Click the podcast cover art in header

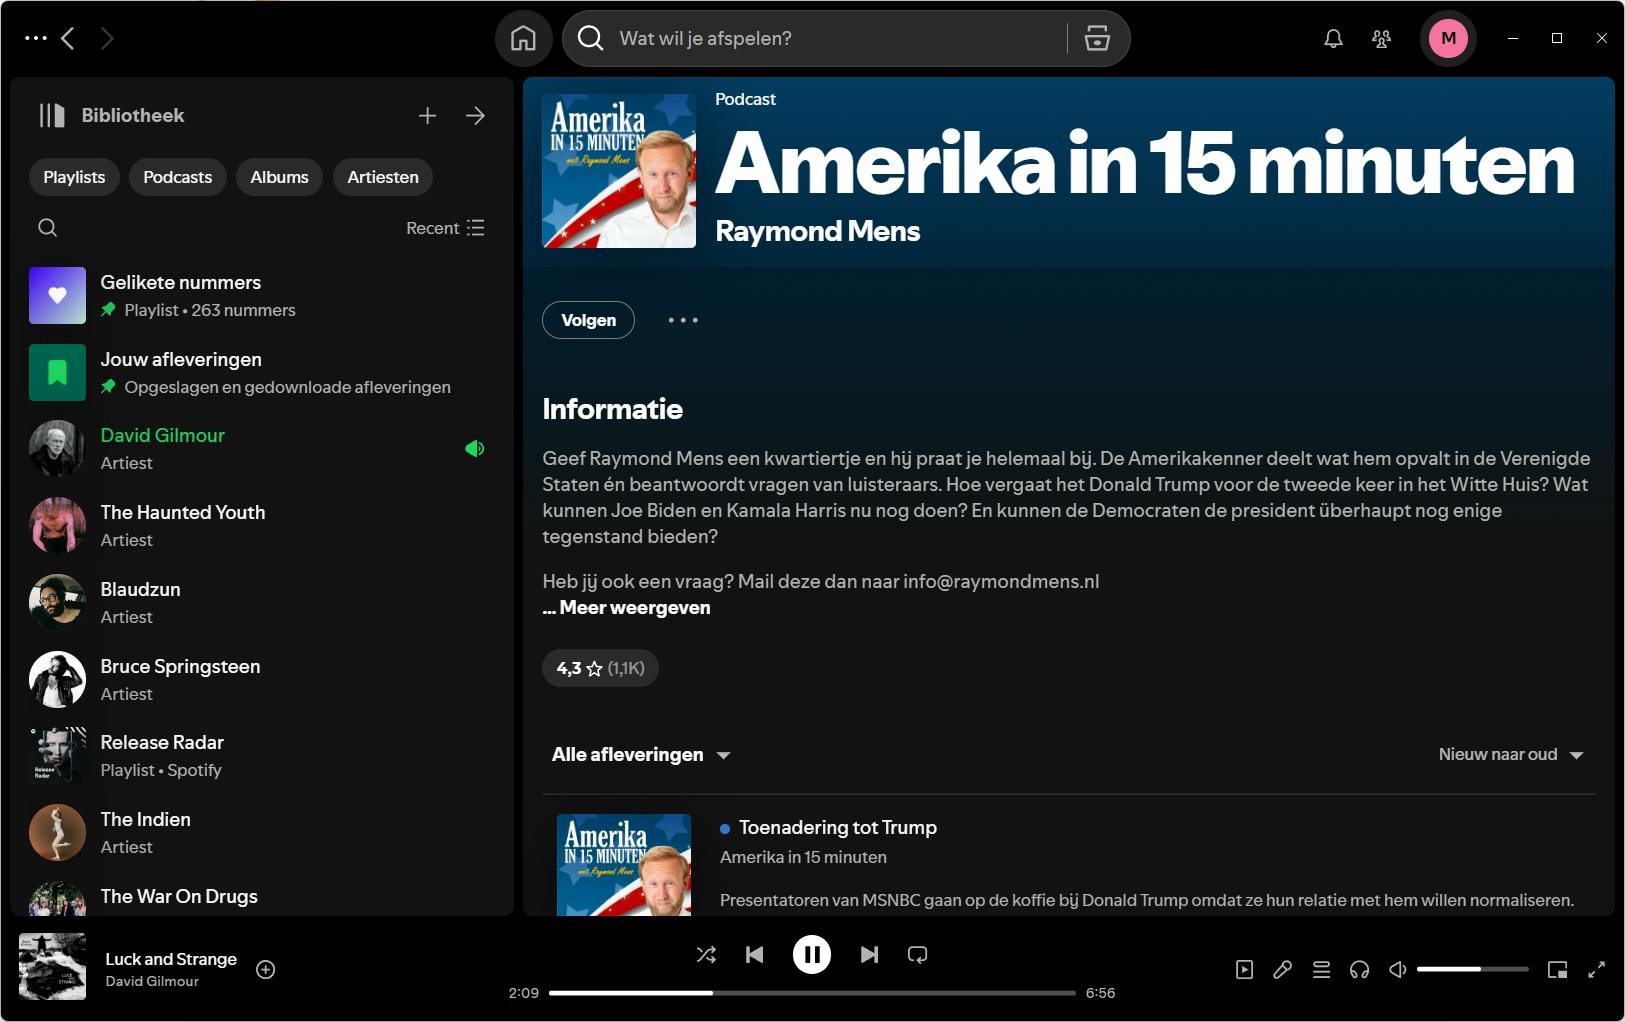(x=619, y=171)
